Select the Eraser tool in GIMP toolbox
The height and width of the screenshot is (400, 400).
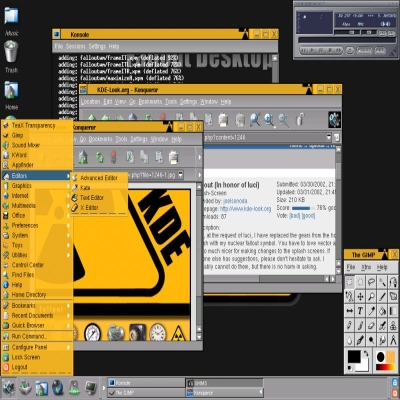(x=371, y=325)
